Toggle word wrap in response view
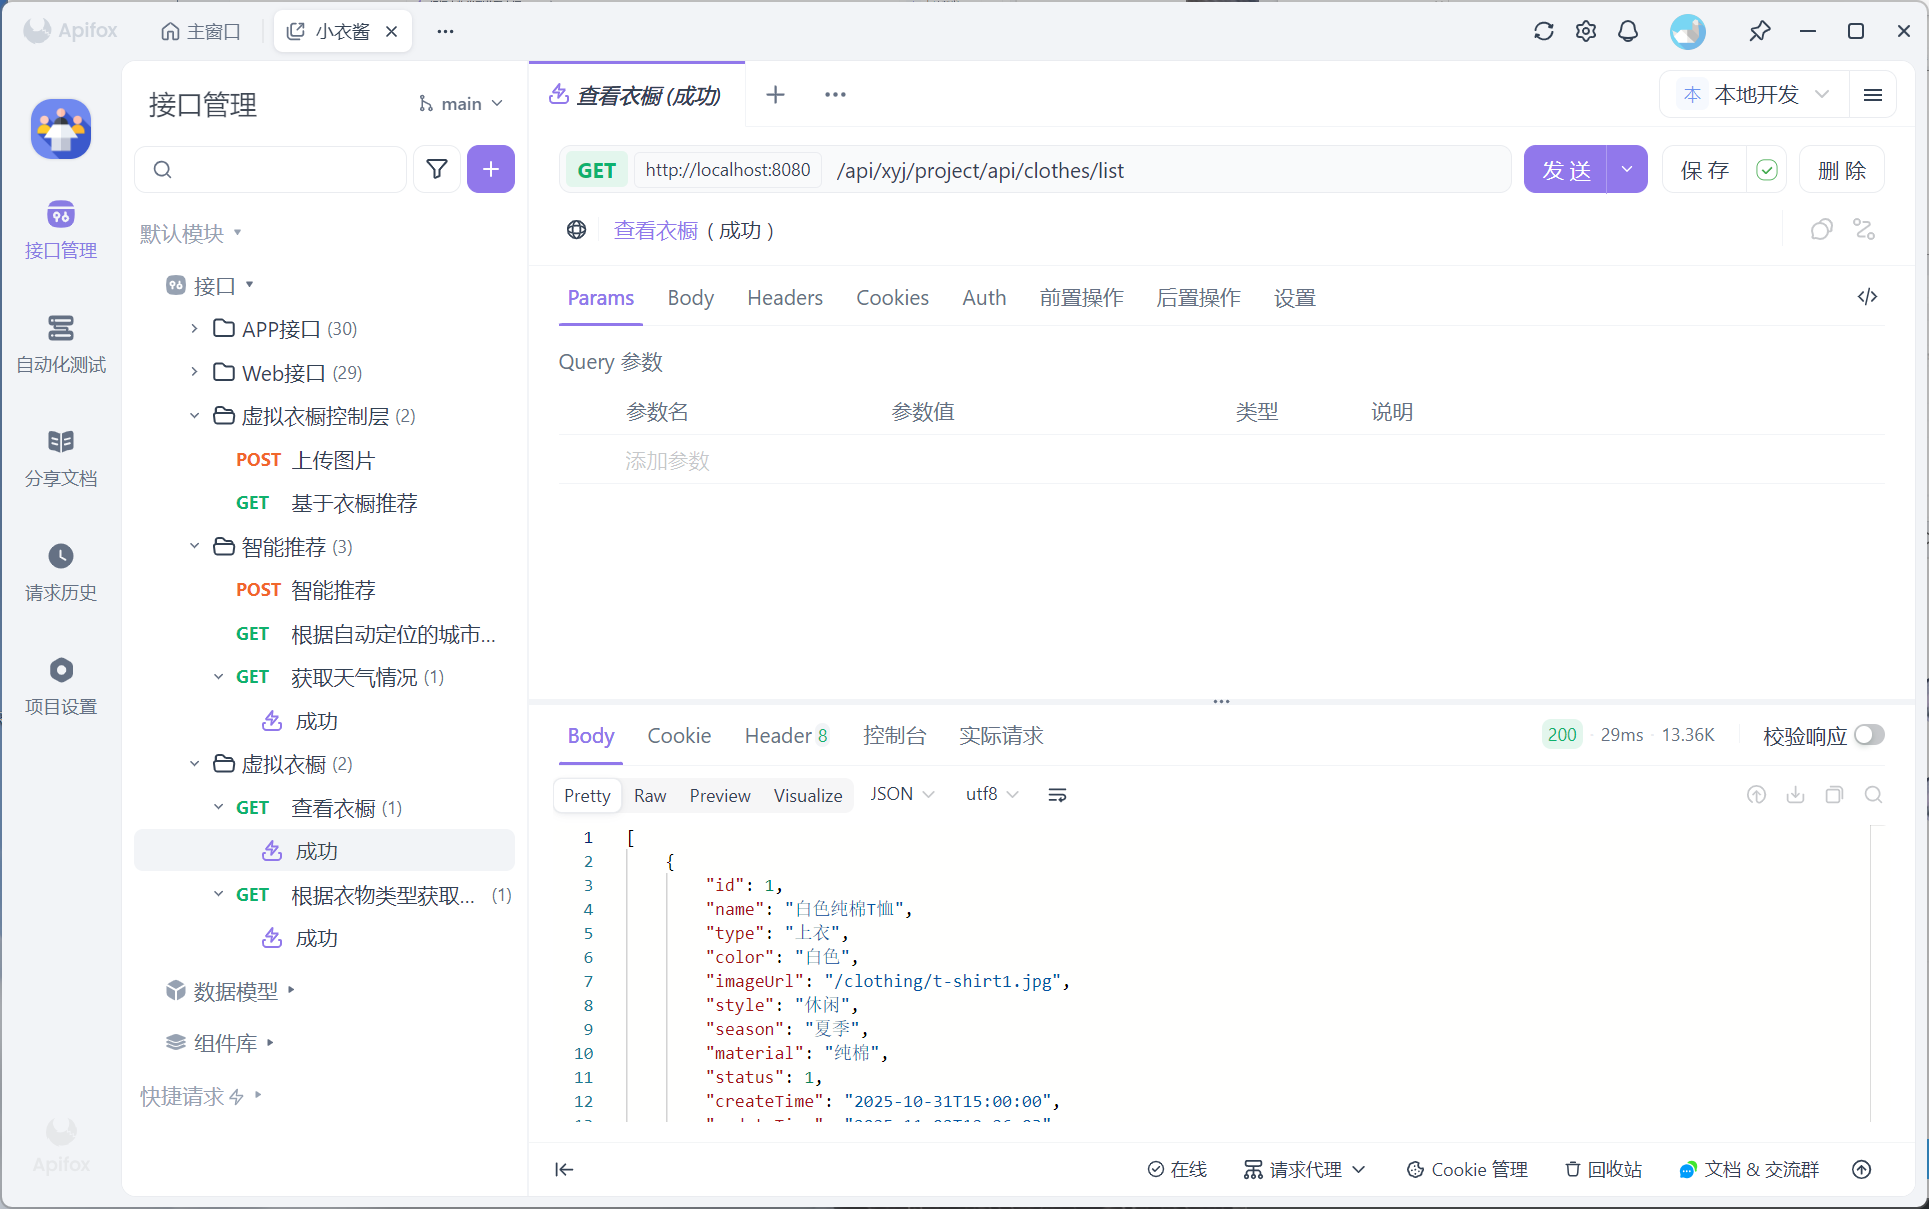The height and width of the screenshot is (1209, 1929). (x=1057, y=795)
